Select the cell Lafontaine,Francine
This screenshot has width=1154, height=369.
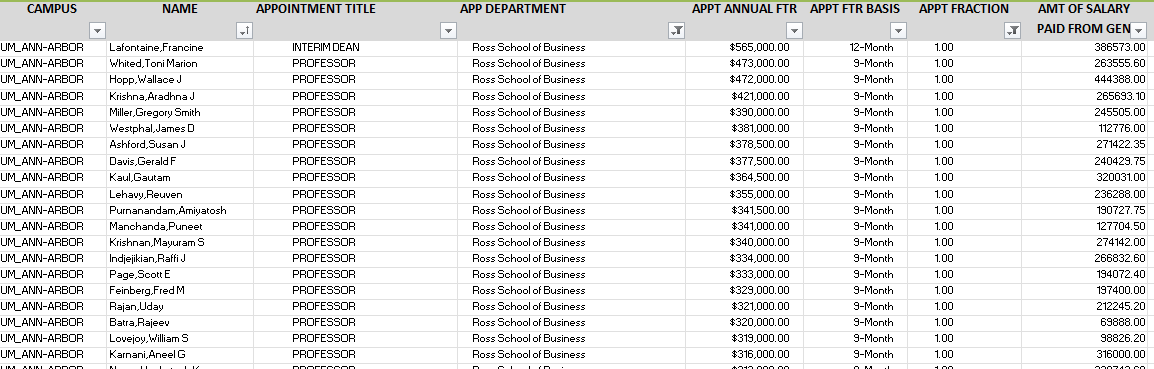pos(180,48)
